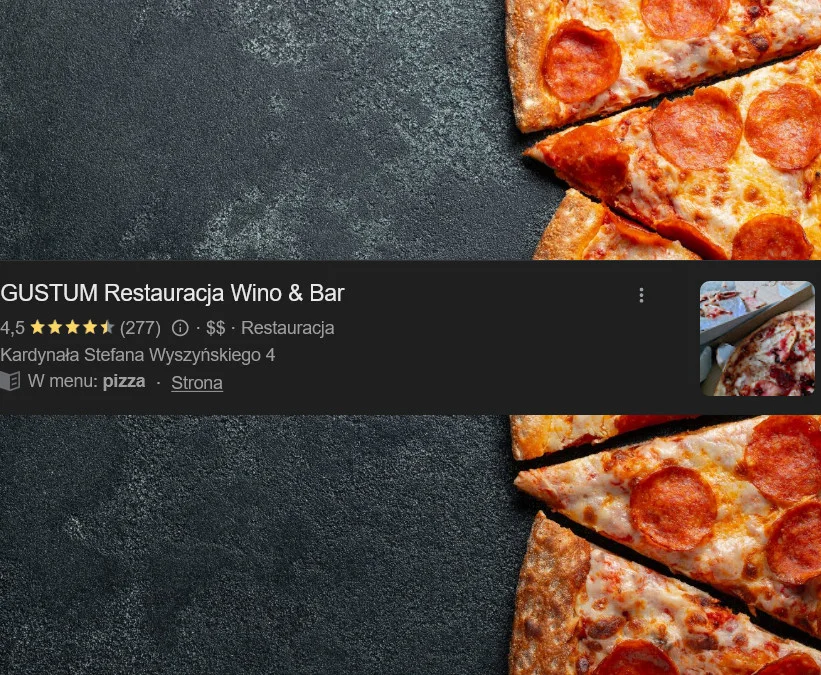Click the first yellow rating star

[38, 328]
